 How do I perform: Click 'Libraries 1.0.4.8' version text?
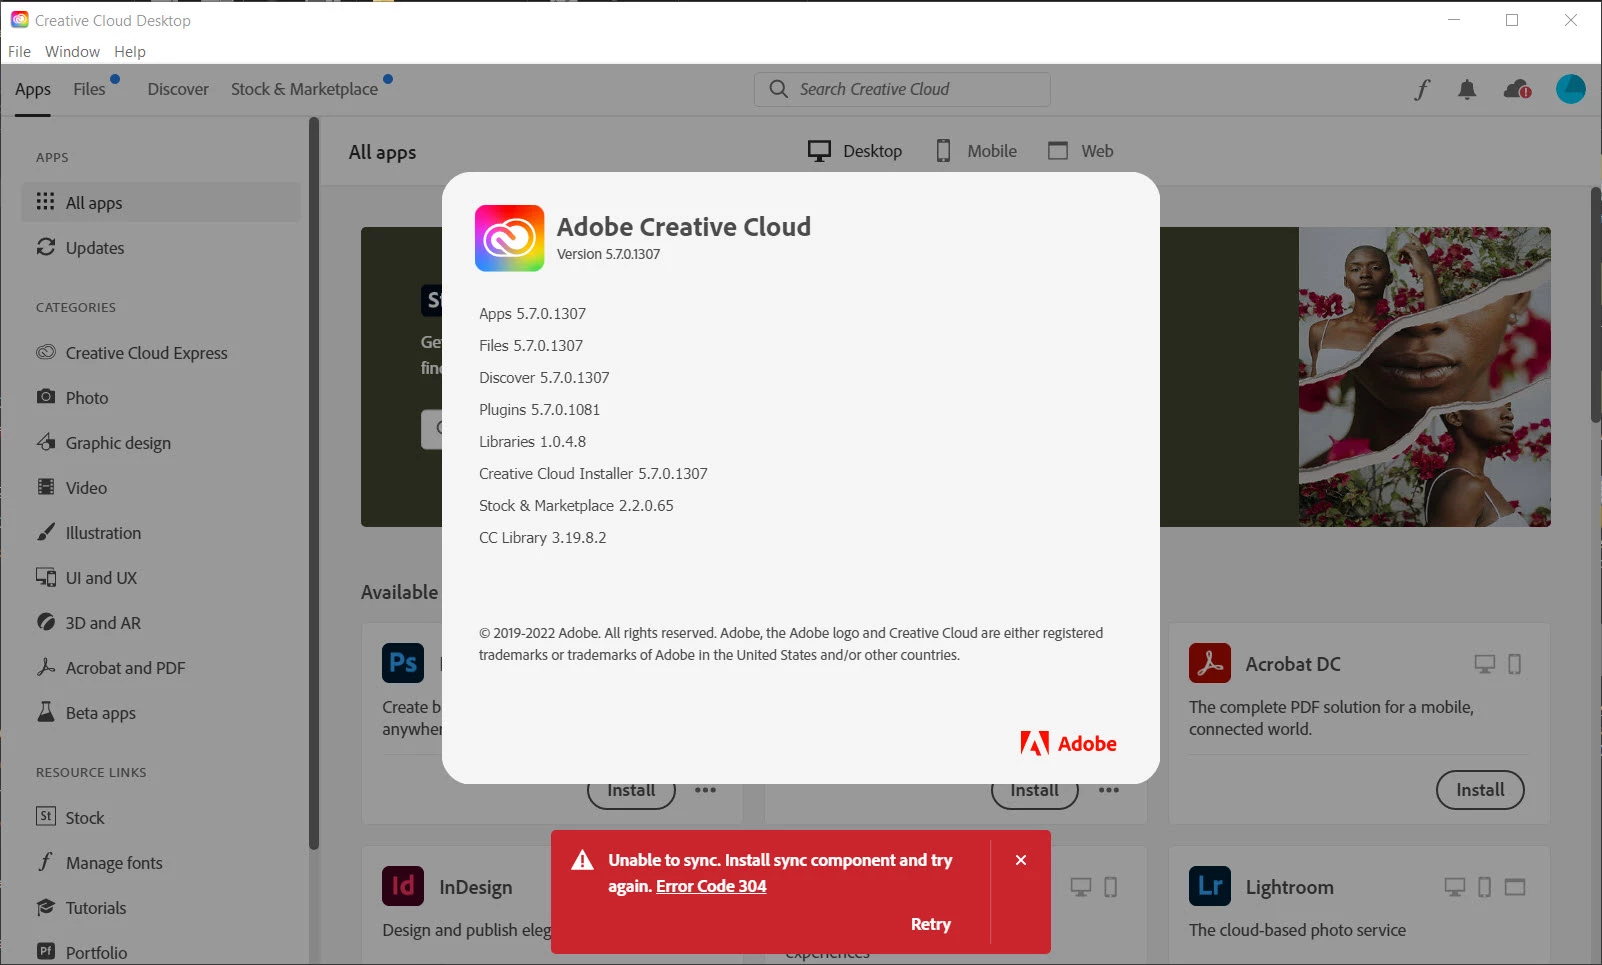click(x=532, y=441)
